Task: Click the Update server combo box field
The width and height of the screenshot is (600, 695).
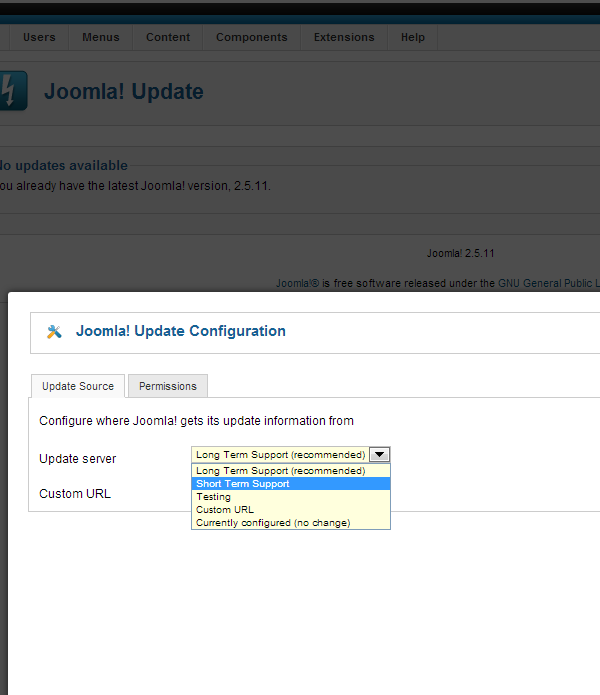Action: [x=291, y=455]
